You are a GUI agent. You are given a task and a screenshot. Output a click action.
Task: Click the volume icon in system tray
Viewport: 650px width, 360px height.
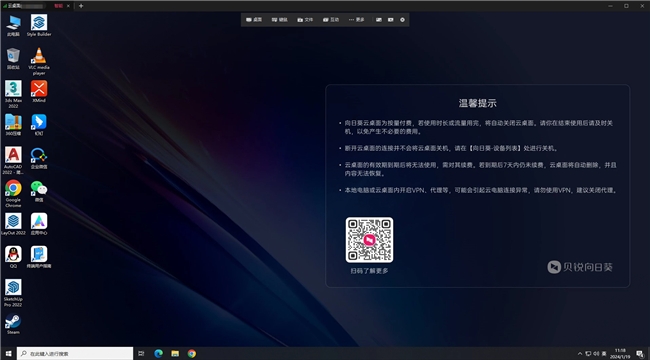[596, 354]
